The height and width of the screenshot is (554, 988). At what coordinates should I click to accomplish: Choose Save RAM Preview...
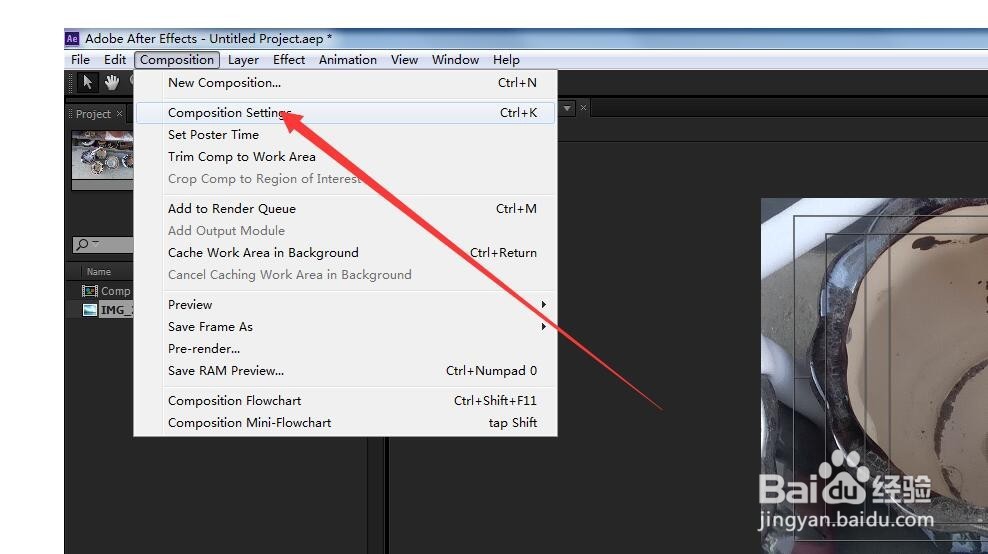(345, 371)
